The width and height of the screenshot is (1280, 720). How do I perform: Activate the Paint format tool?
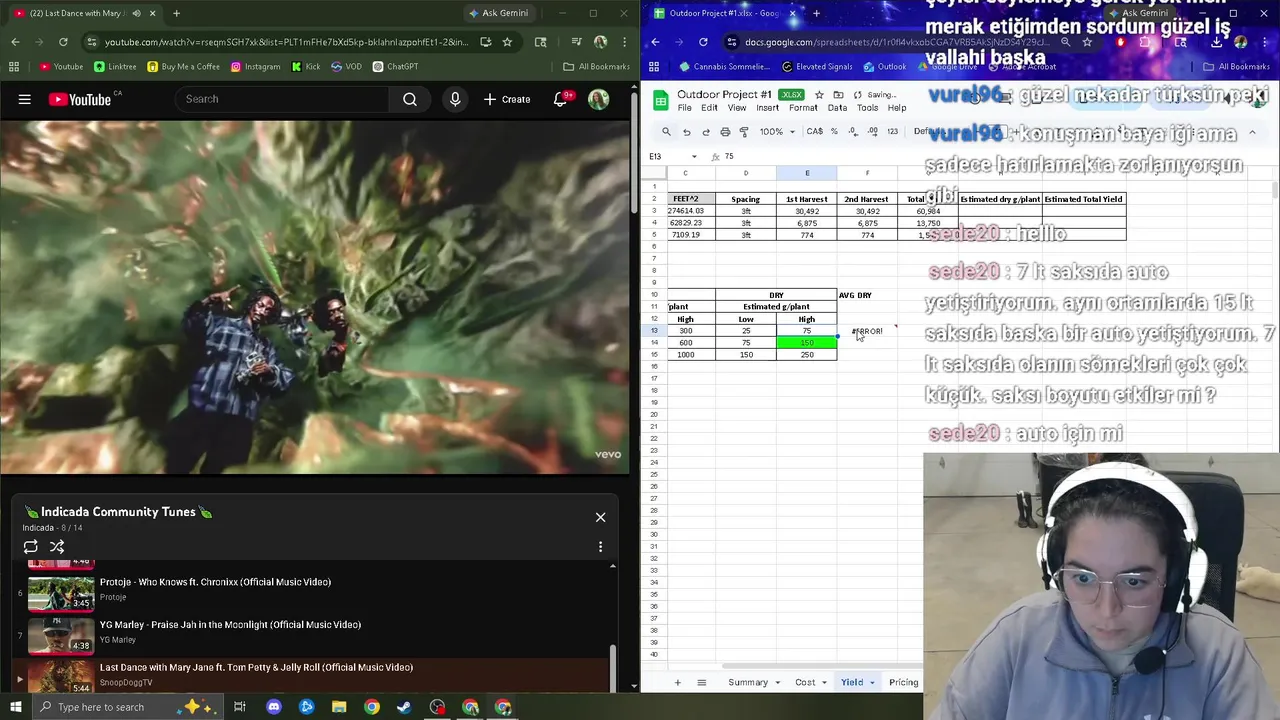pos(744,132)
